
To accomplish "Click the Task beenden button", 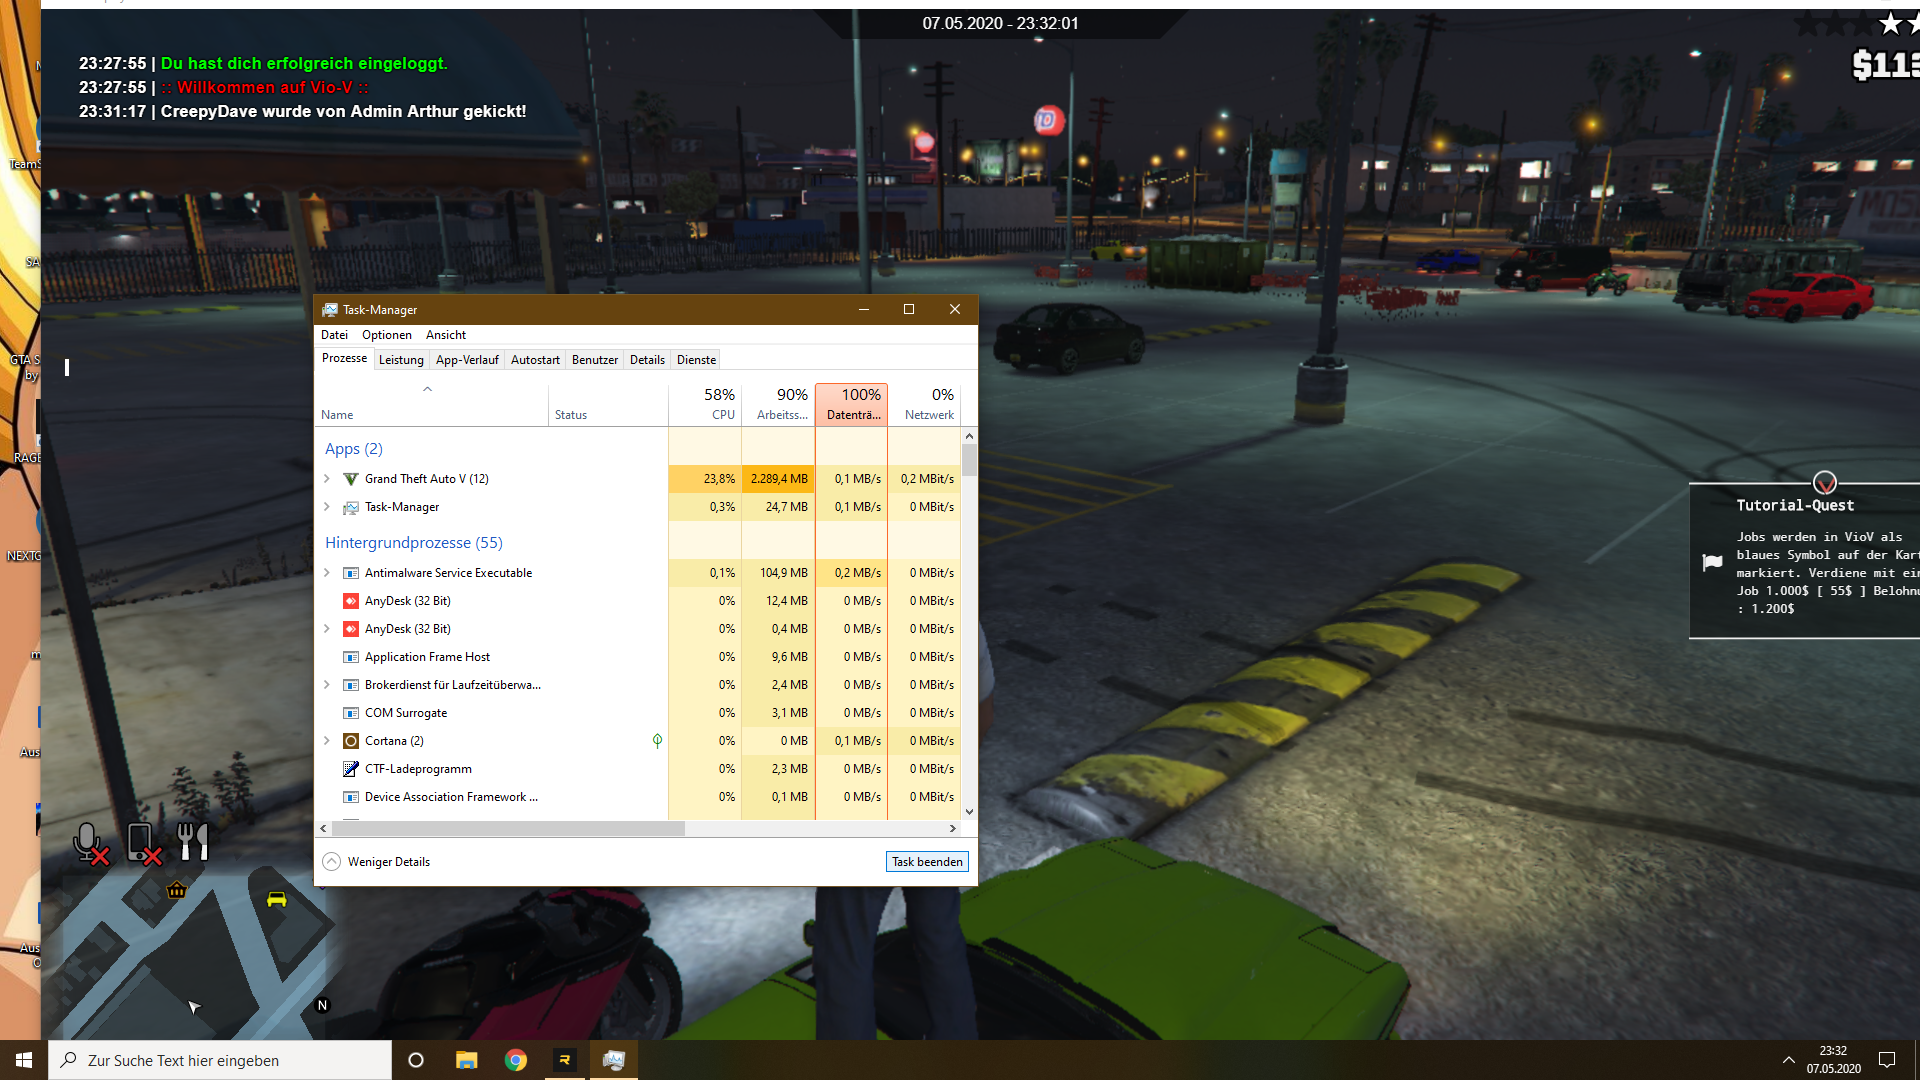I will [926, 861].
